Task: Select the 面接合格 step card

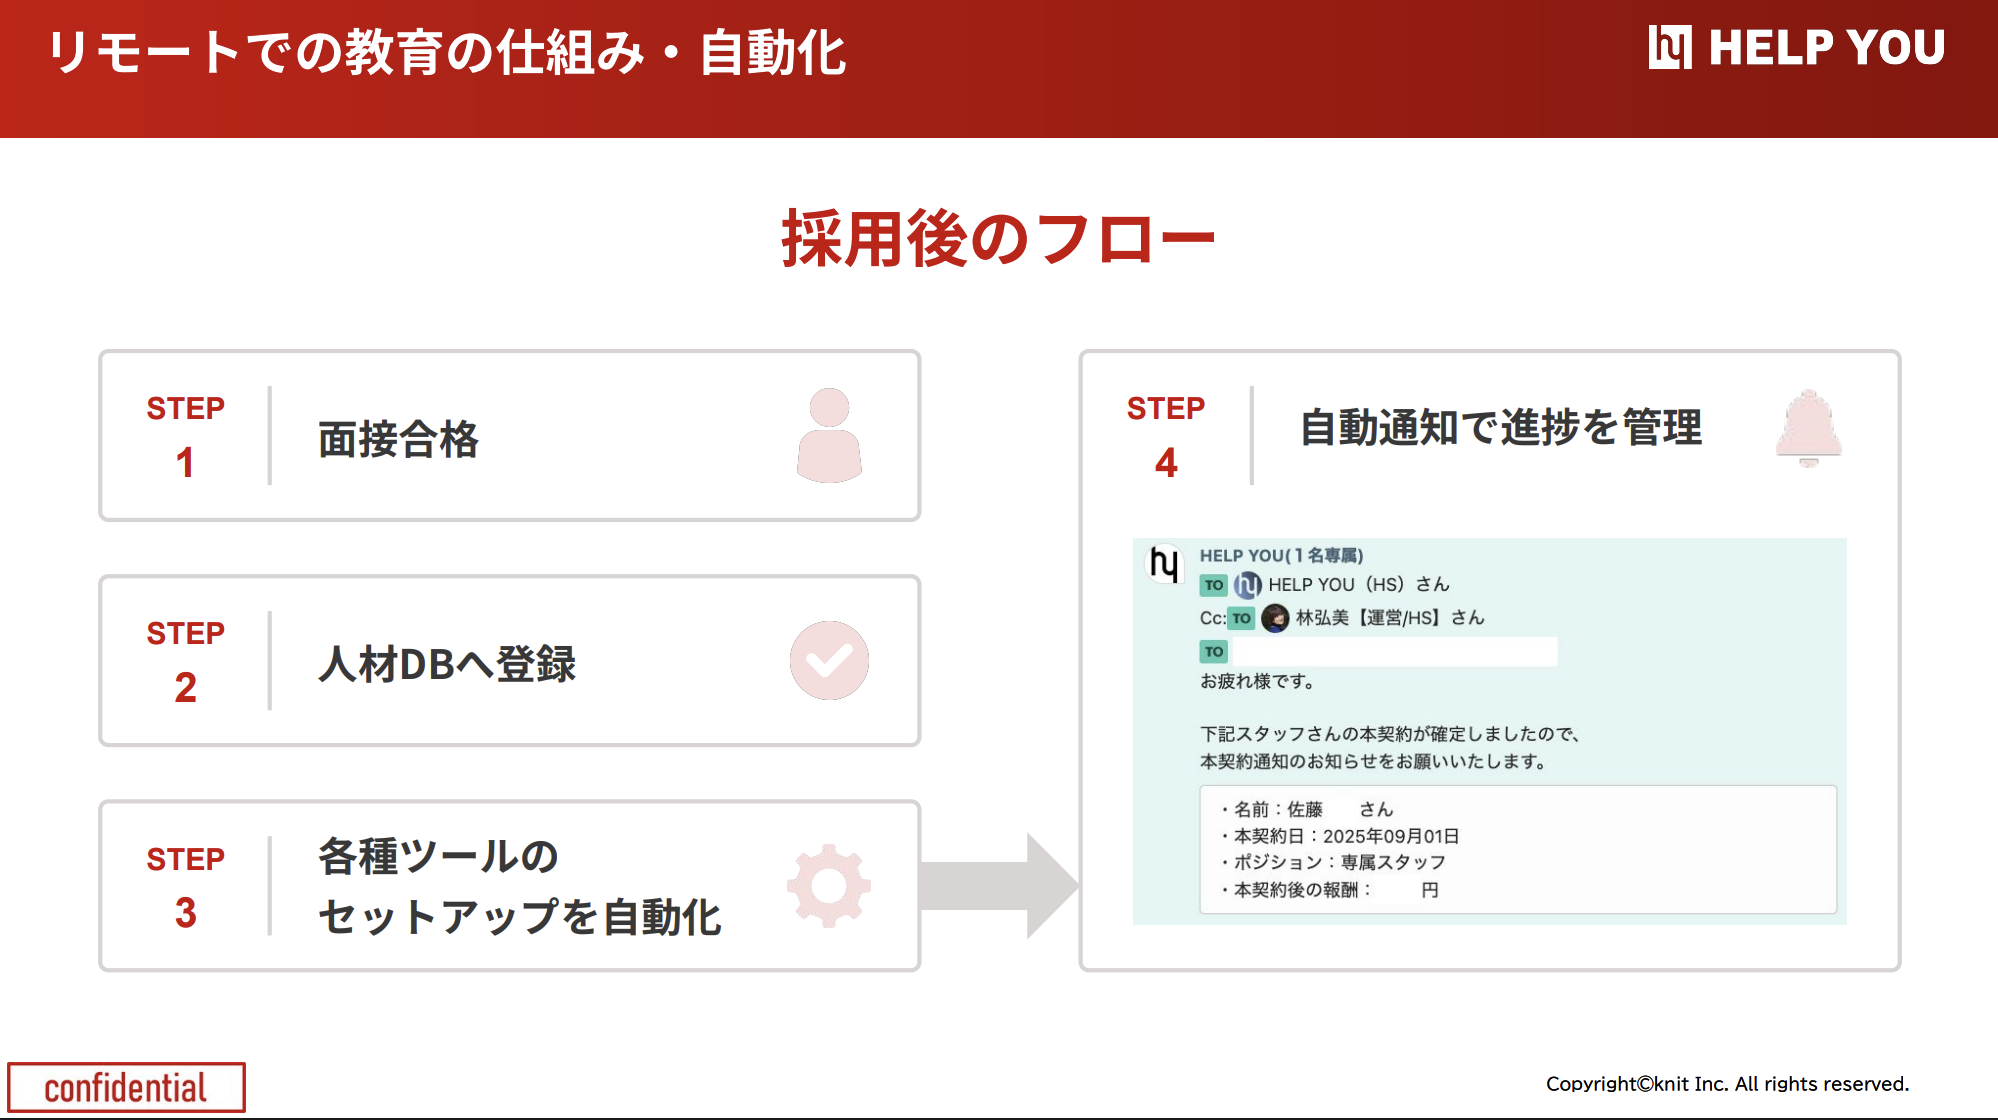Action: (x=509, y=436)
